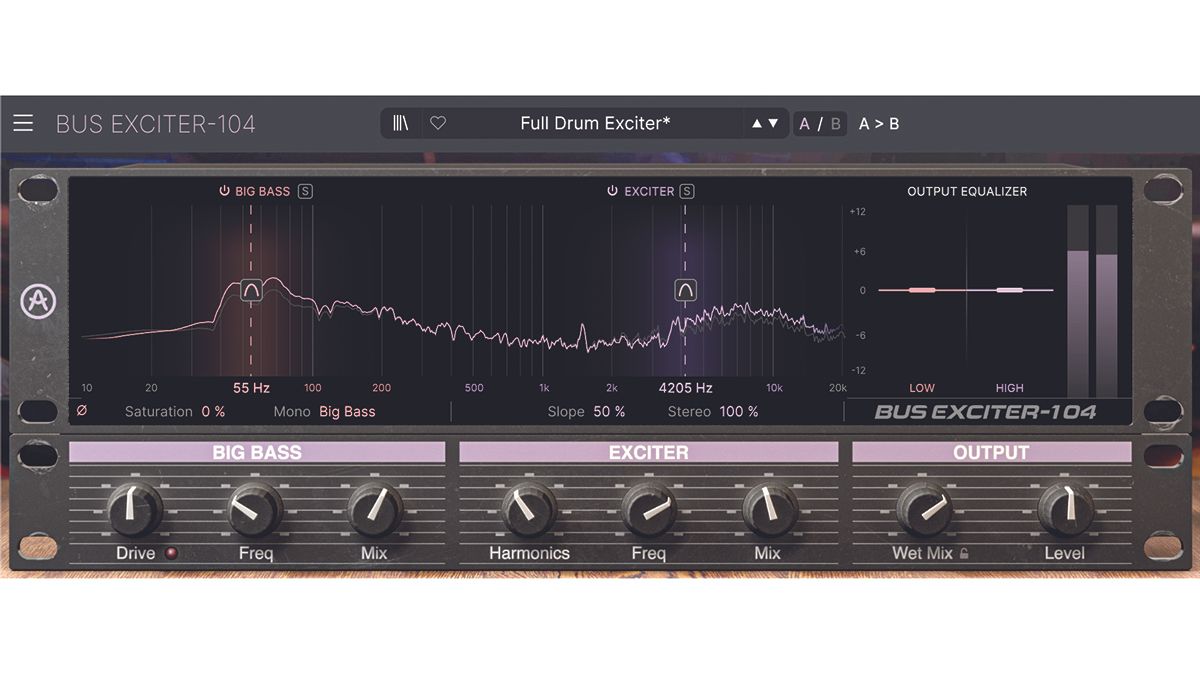Load the previous preset with up arrow
Viewport: 1200px width, 674px height.
(758, 123)
